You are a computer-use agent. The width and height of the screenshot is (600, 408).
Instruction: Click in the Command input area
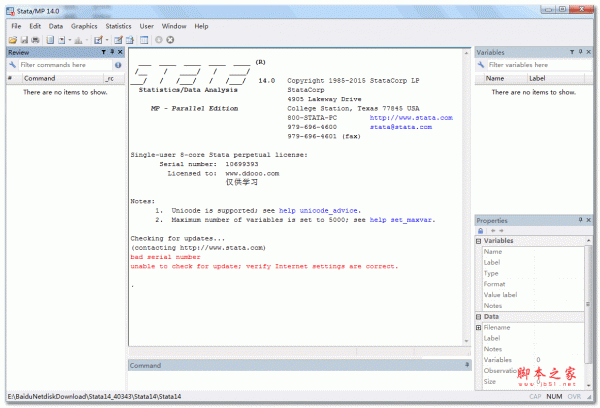click(x=299, y=380)
